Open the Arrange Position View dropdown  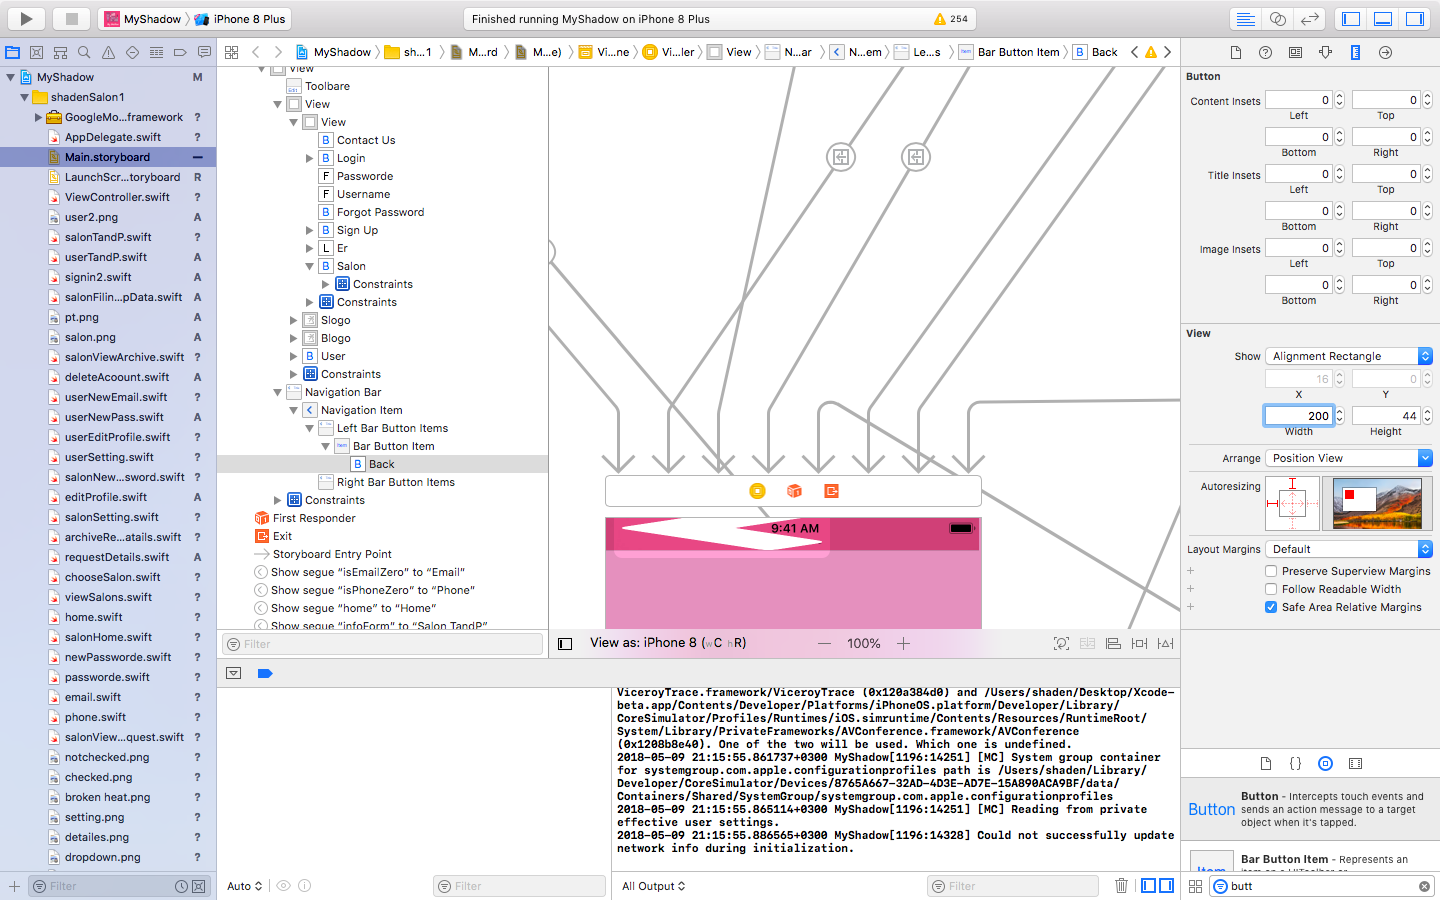[x=1349, y=458]
